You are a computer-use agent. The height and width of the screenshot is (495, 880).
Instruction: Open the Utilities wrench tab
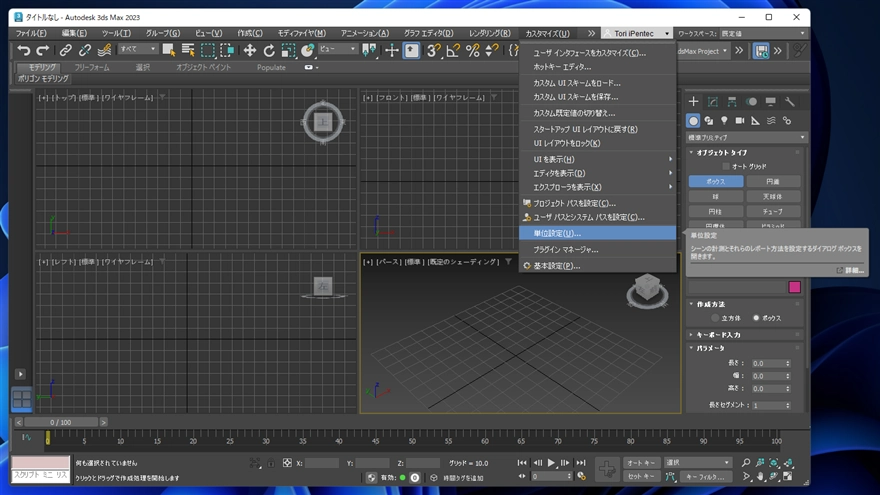pyautogui.click(x=790, y=102)
